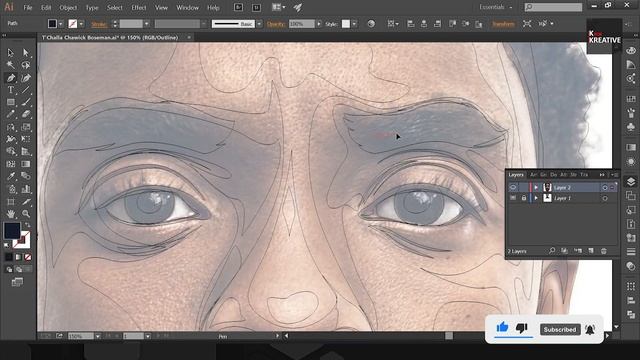Image resolution: width=640 pixels, height=360 pixels.
Task: Open stroke weight dropdown
Action: tap(146, 24)
